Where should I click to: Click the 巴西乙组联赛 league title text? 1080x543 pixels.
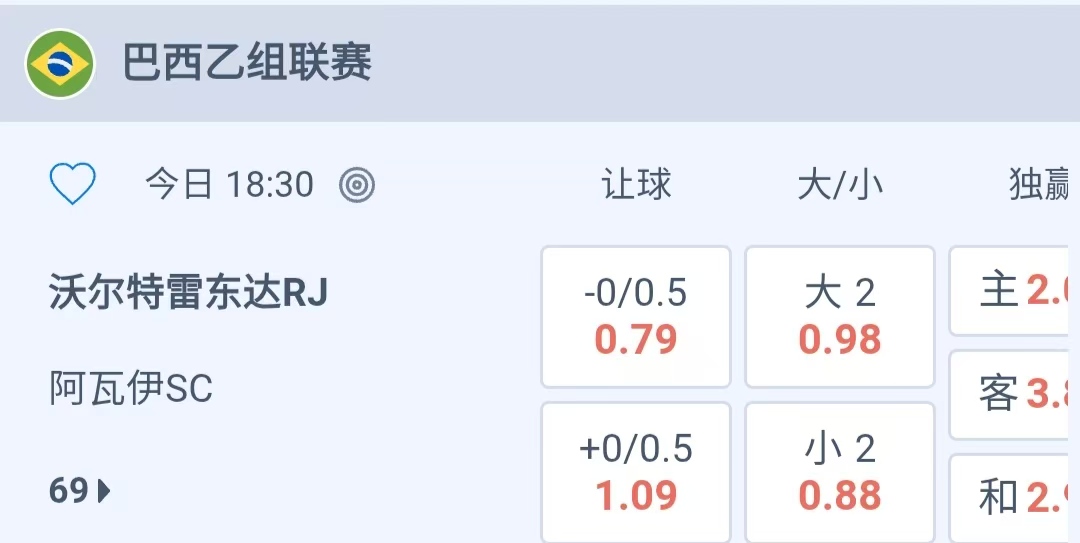[x=247, y=64]
